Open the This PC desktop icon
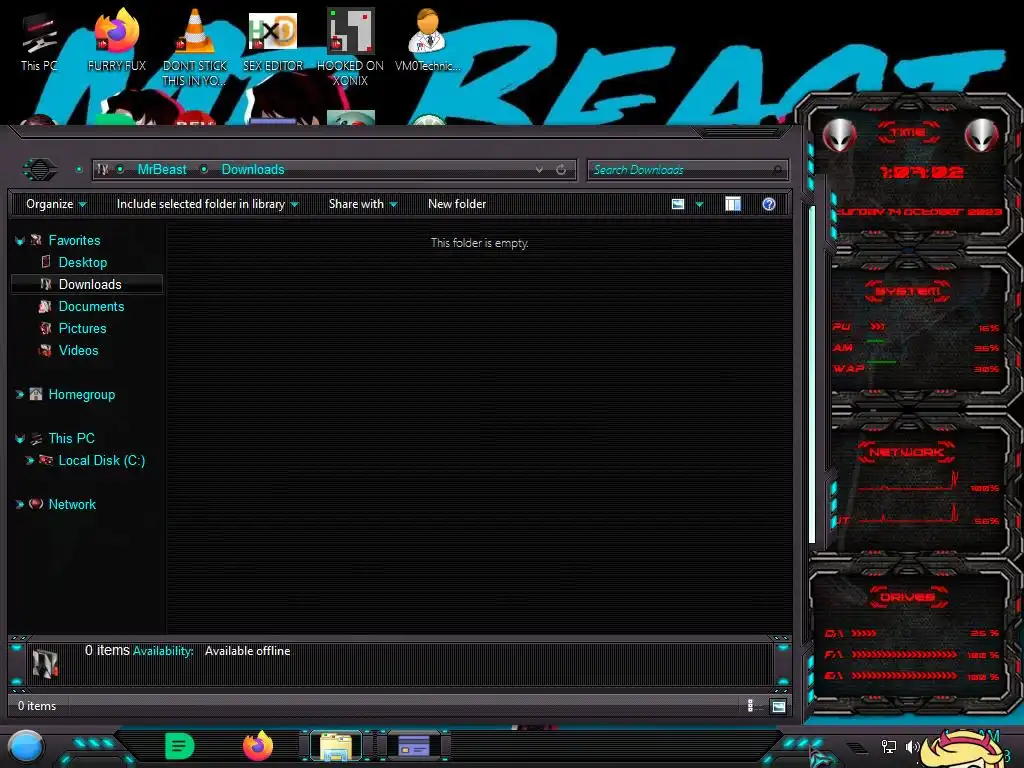This screenshot has height=768, width=1024. coord(39,41)
